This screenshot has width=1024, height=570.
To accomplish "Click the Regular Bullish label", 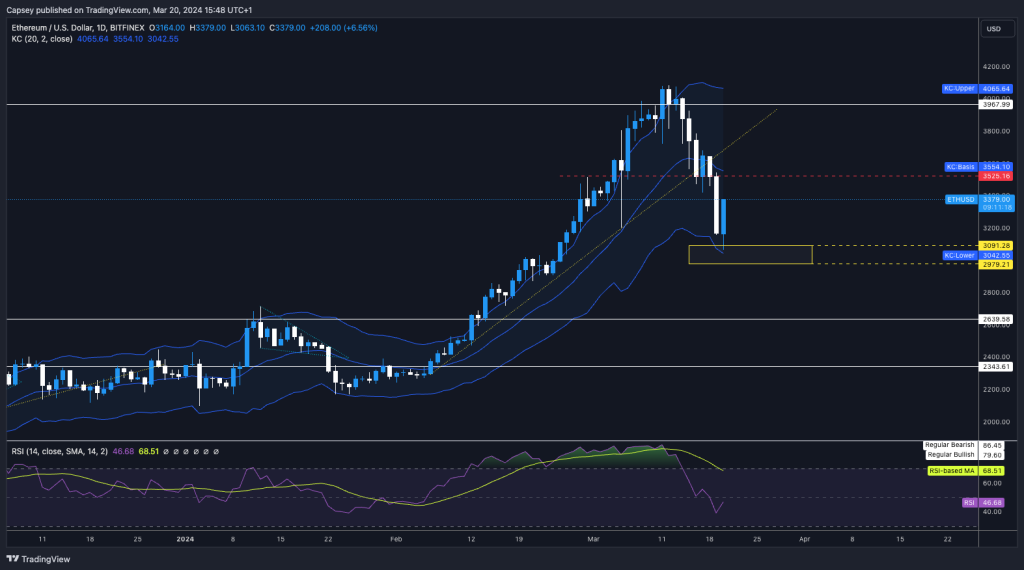I will point(949,454).
